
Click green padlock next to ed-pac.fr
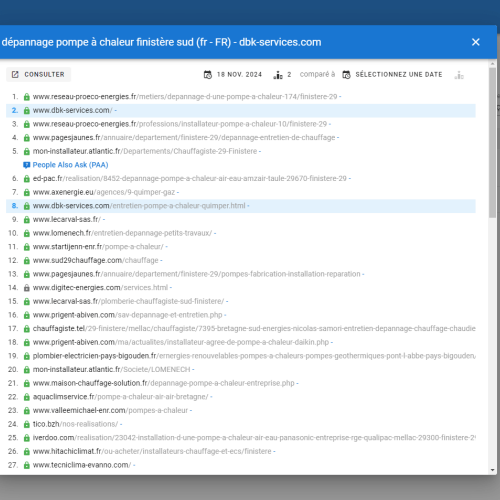click(27, 179)
